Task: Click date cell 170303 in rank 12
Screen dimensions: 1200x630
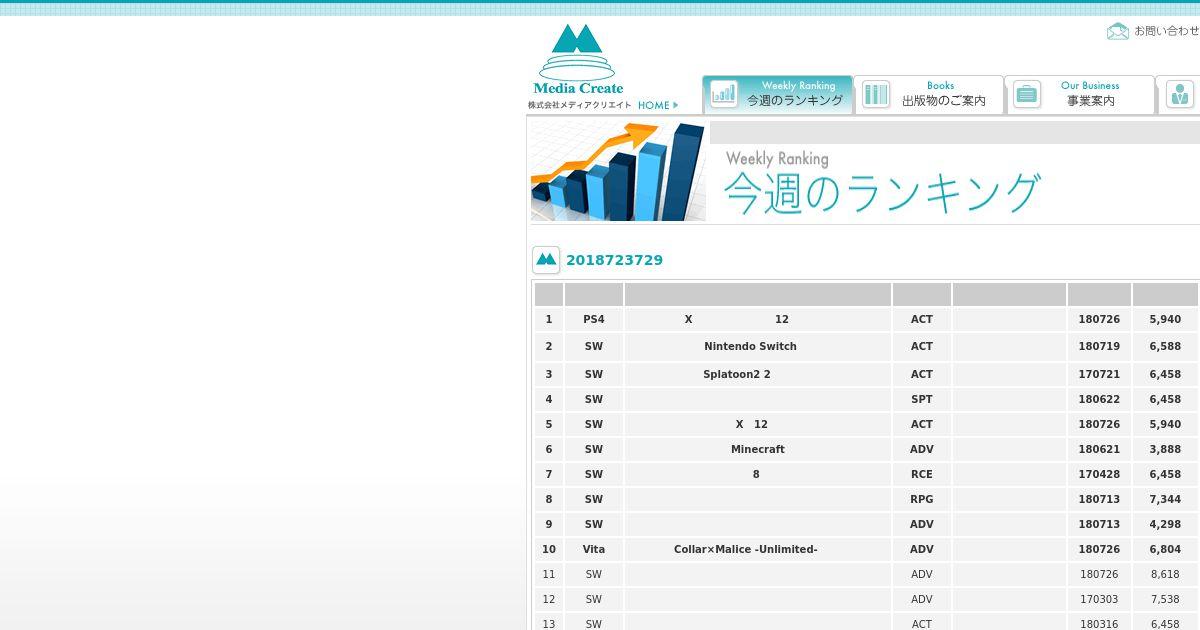Action: 1099,599
